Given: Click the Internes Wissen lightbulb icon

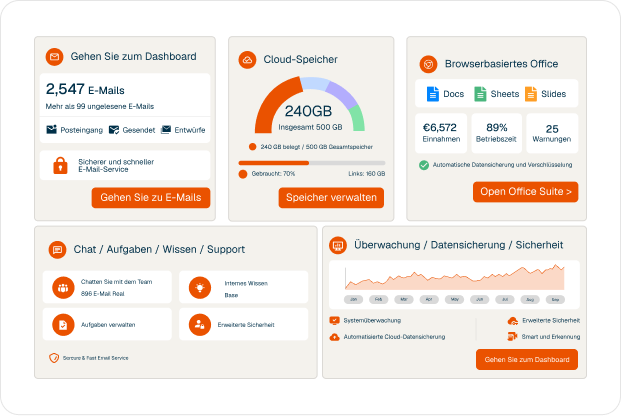Looking at the screenshot, I should (x=199, y=288).
